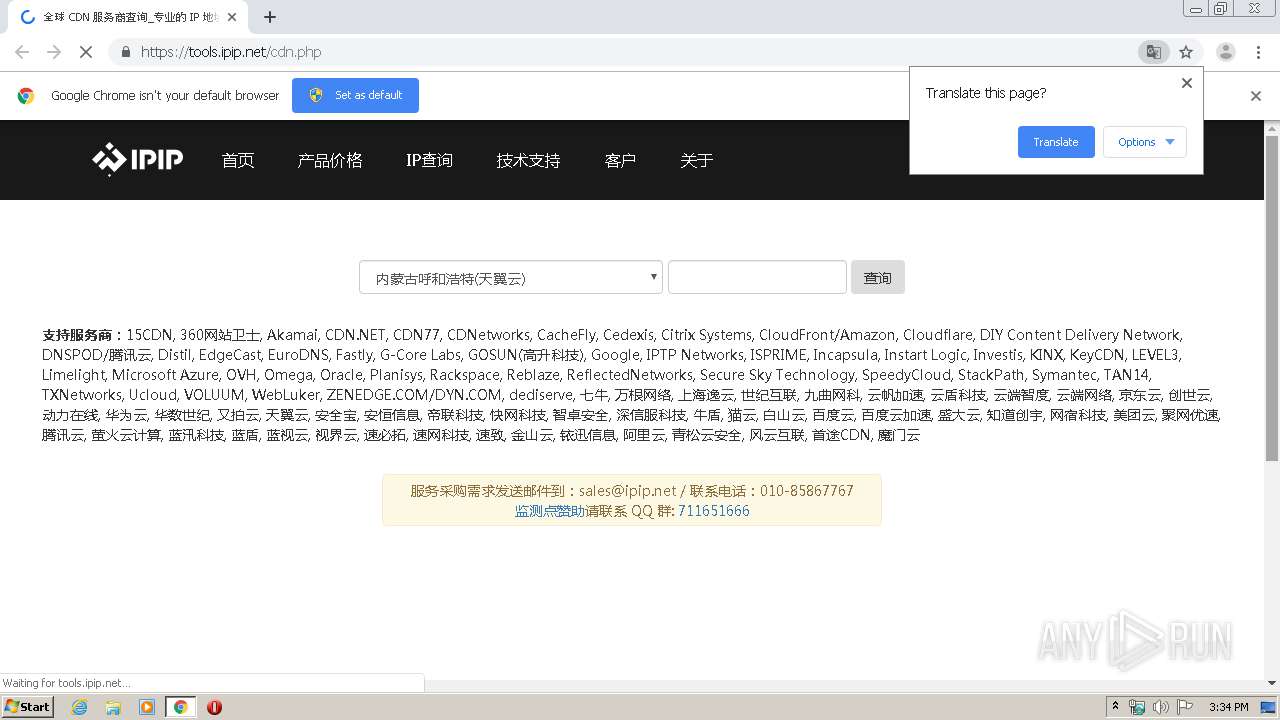
Task: Open a new browser tab
Action: [x=270, y=17]
